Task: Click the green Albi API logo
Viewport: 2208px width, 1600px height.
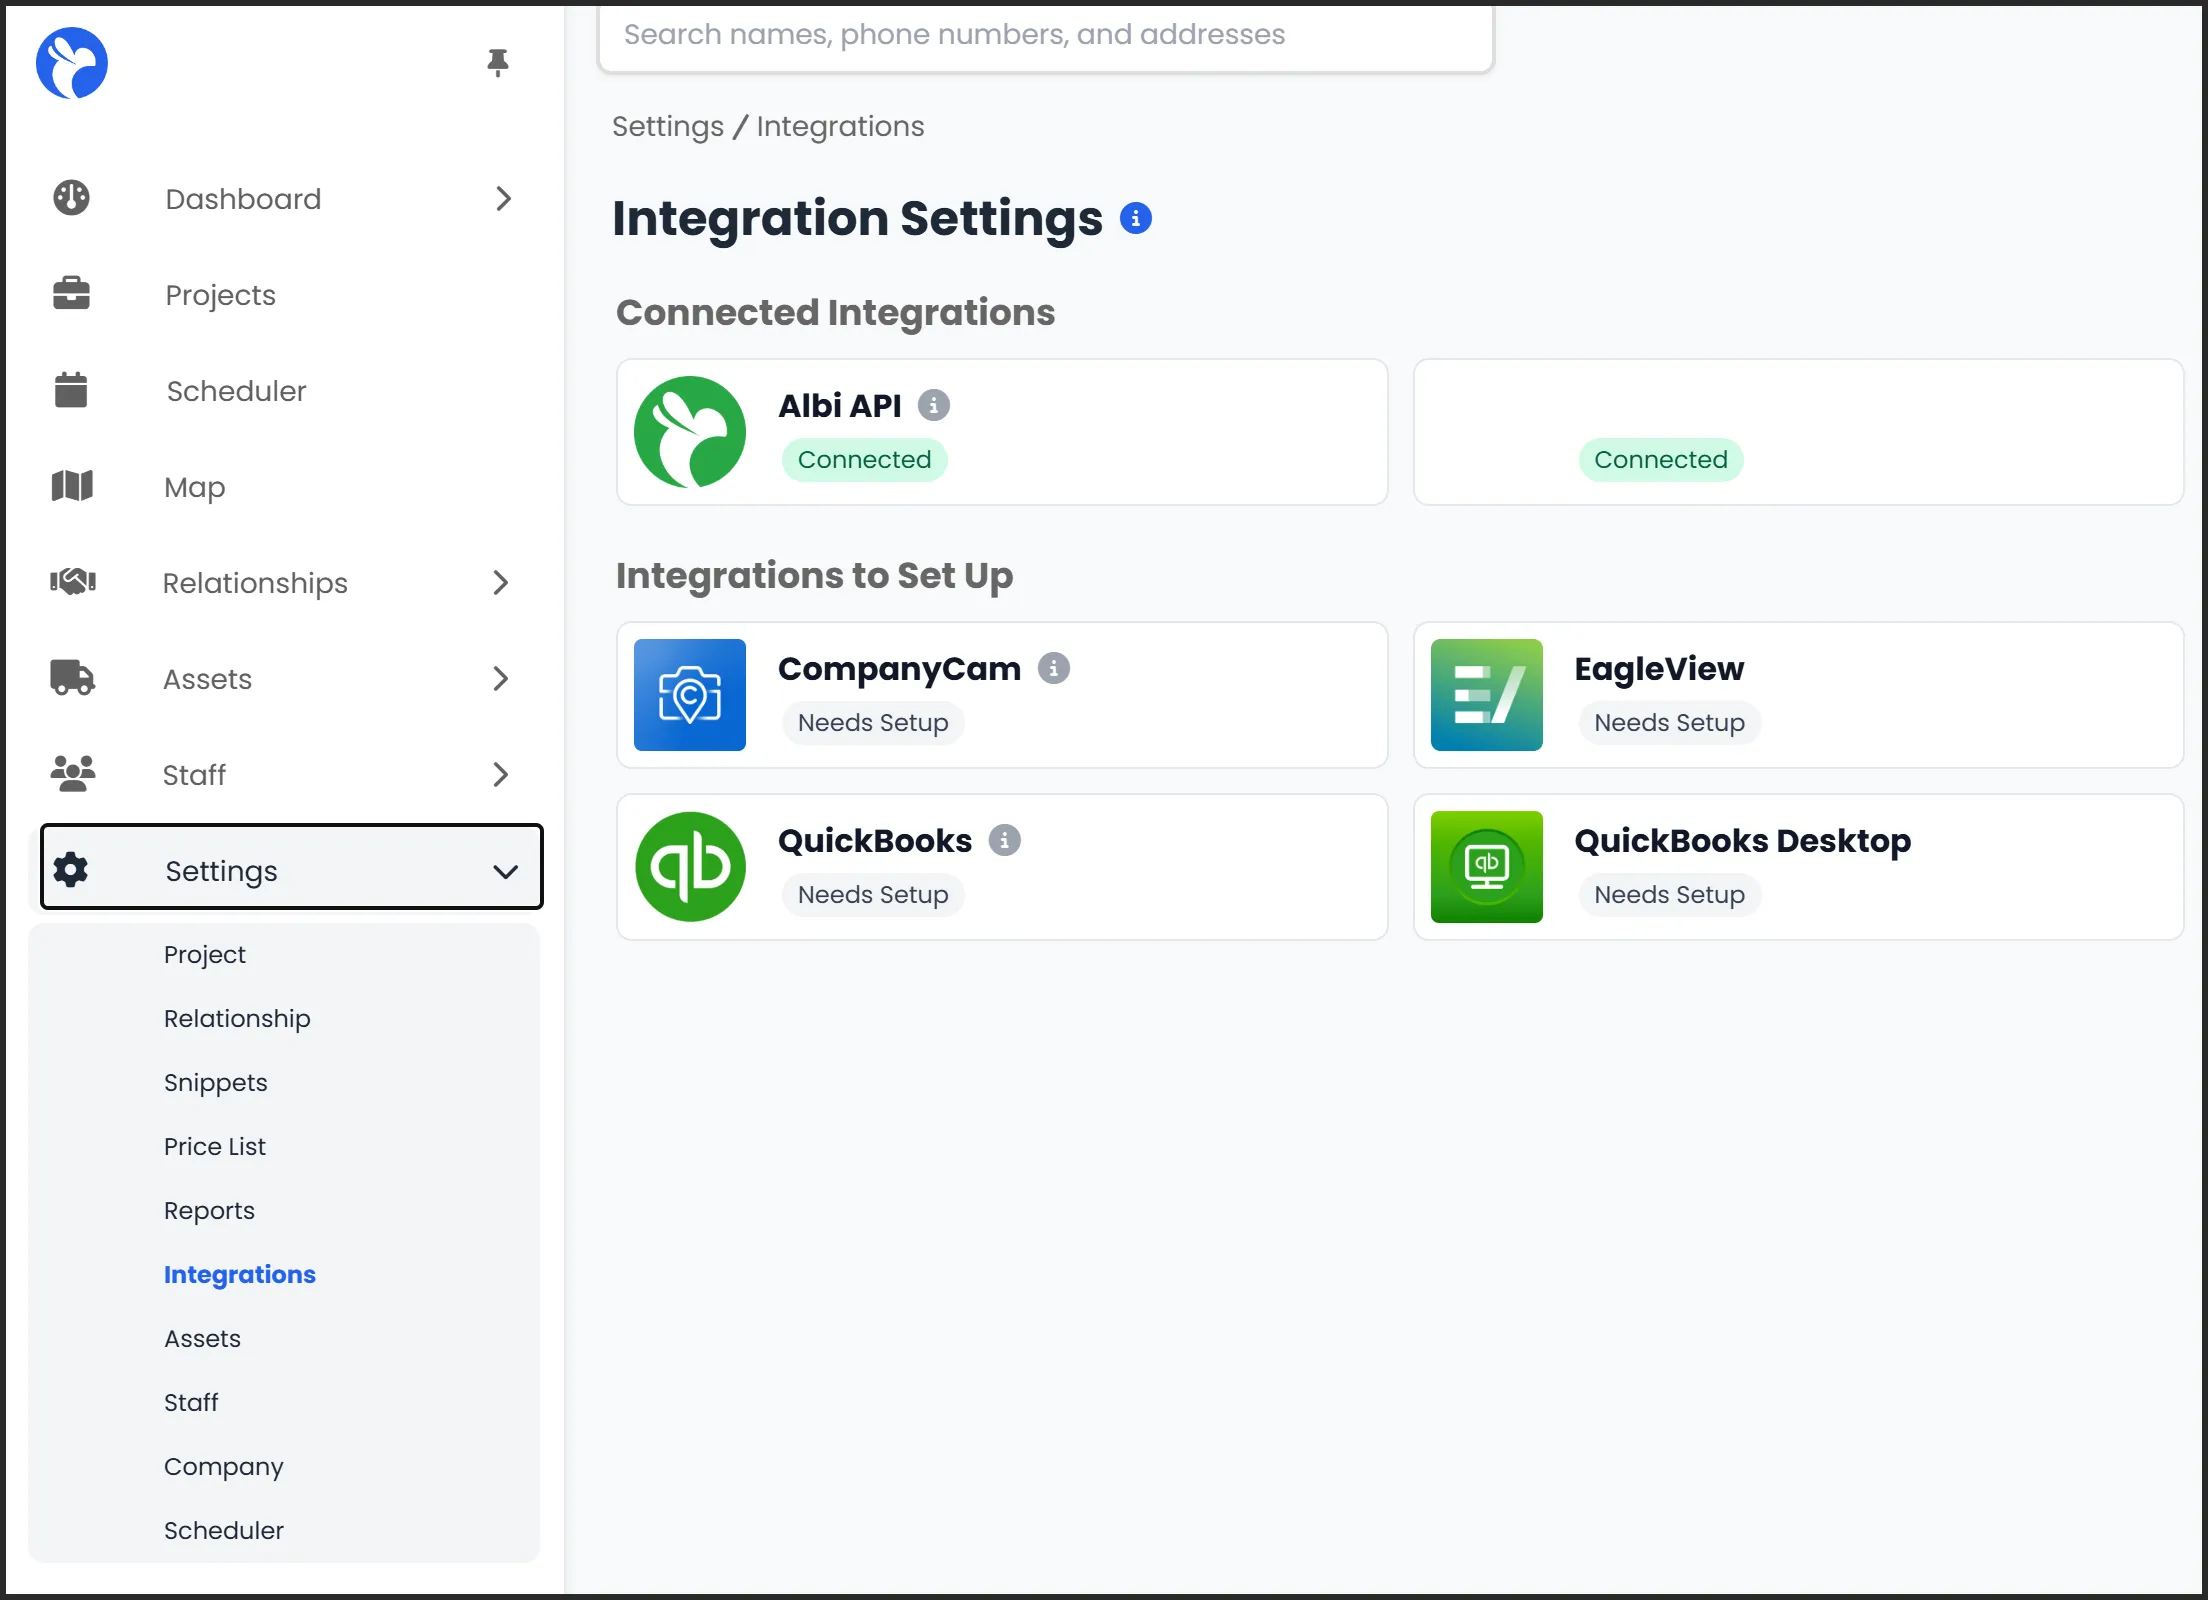Action: point(690,432)
